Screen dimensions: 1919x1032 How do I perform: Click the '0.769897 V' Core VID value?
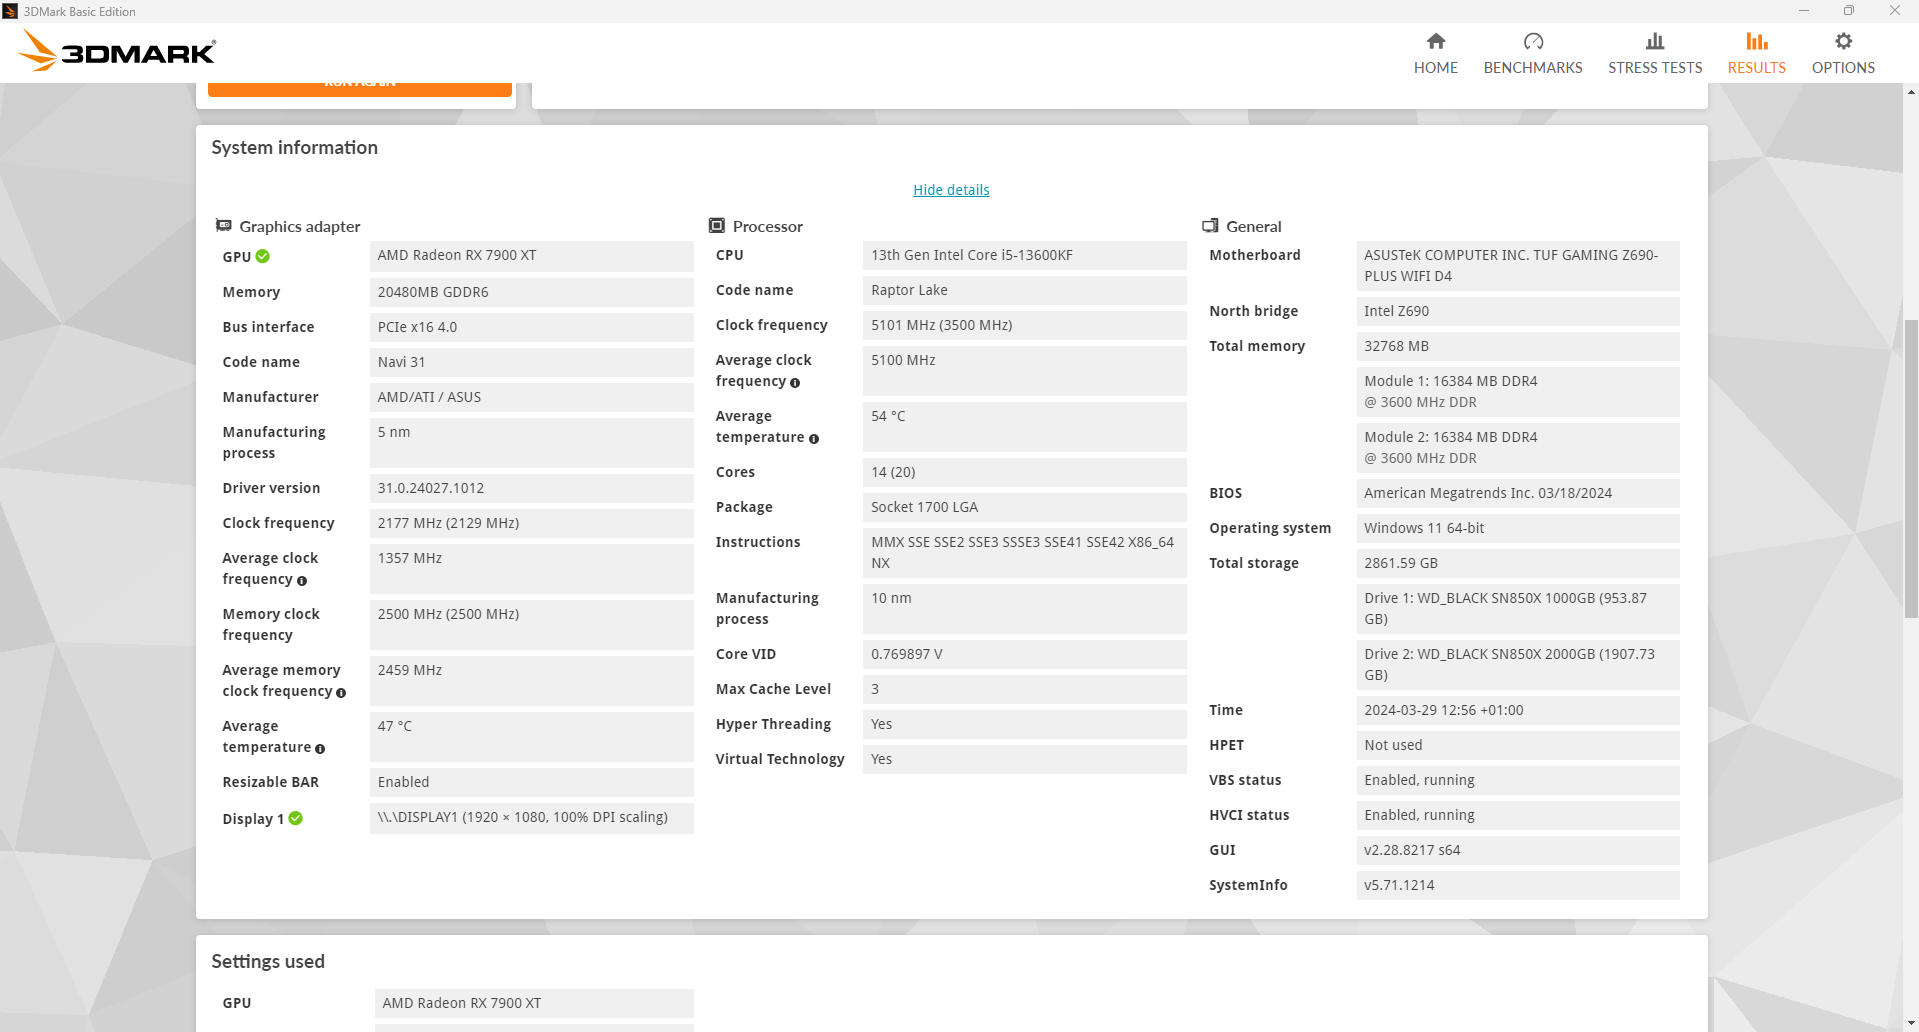point(1024,654)
